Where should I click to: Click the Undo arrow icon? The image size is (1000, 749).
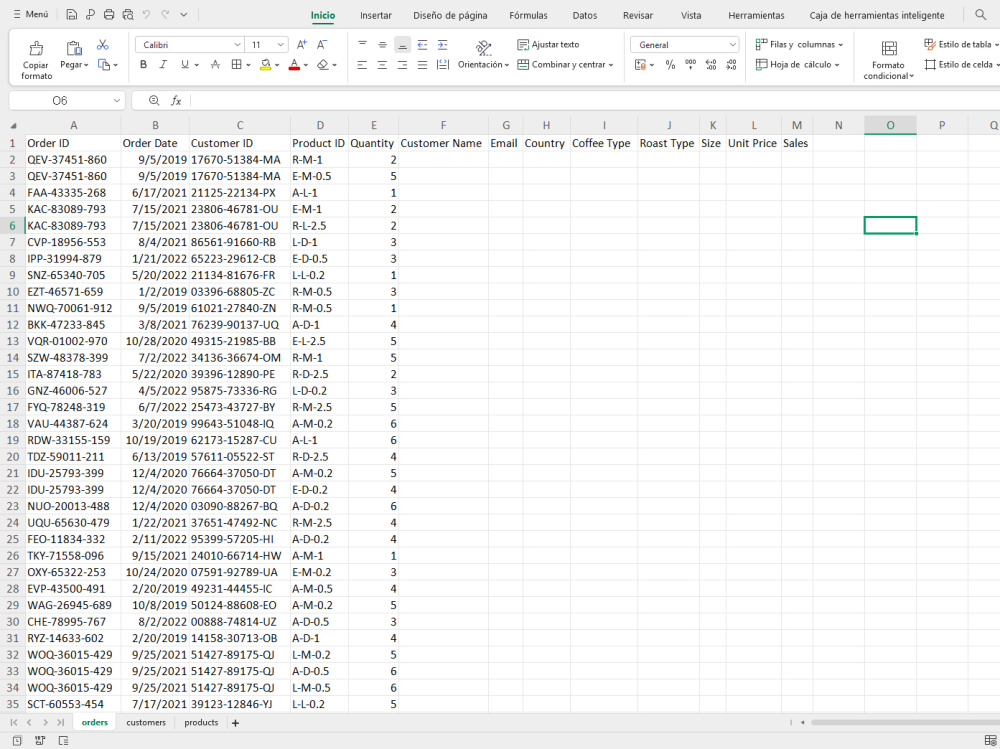pos(147,15)
